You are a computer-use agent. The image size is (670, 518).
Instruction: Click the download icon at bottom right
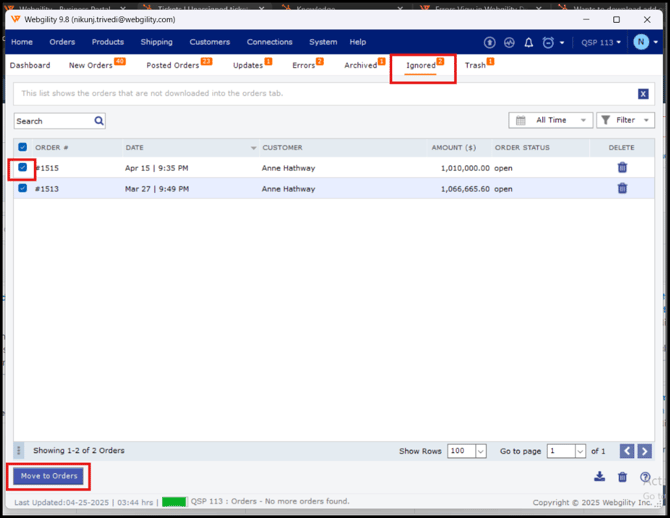[x=599, y=477]
